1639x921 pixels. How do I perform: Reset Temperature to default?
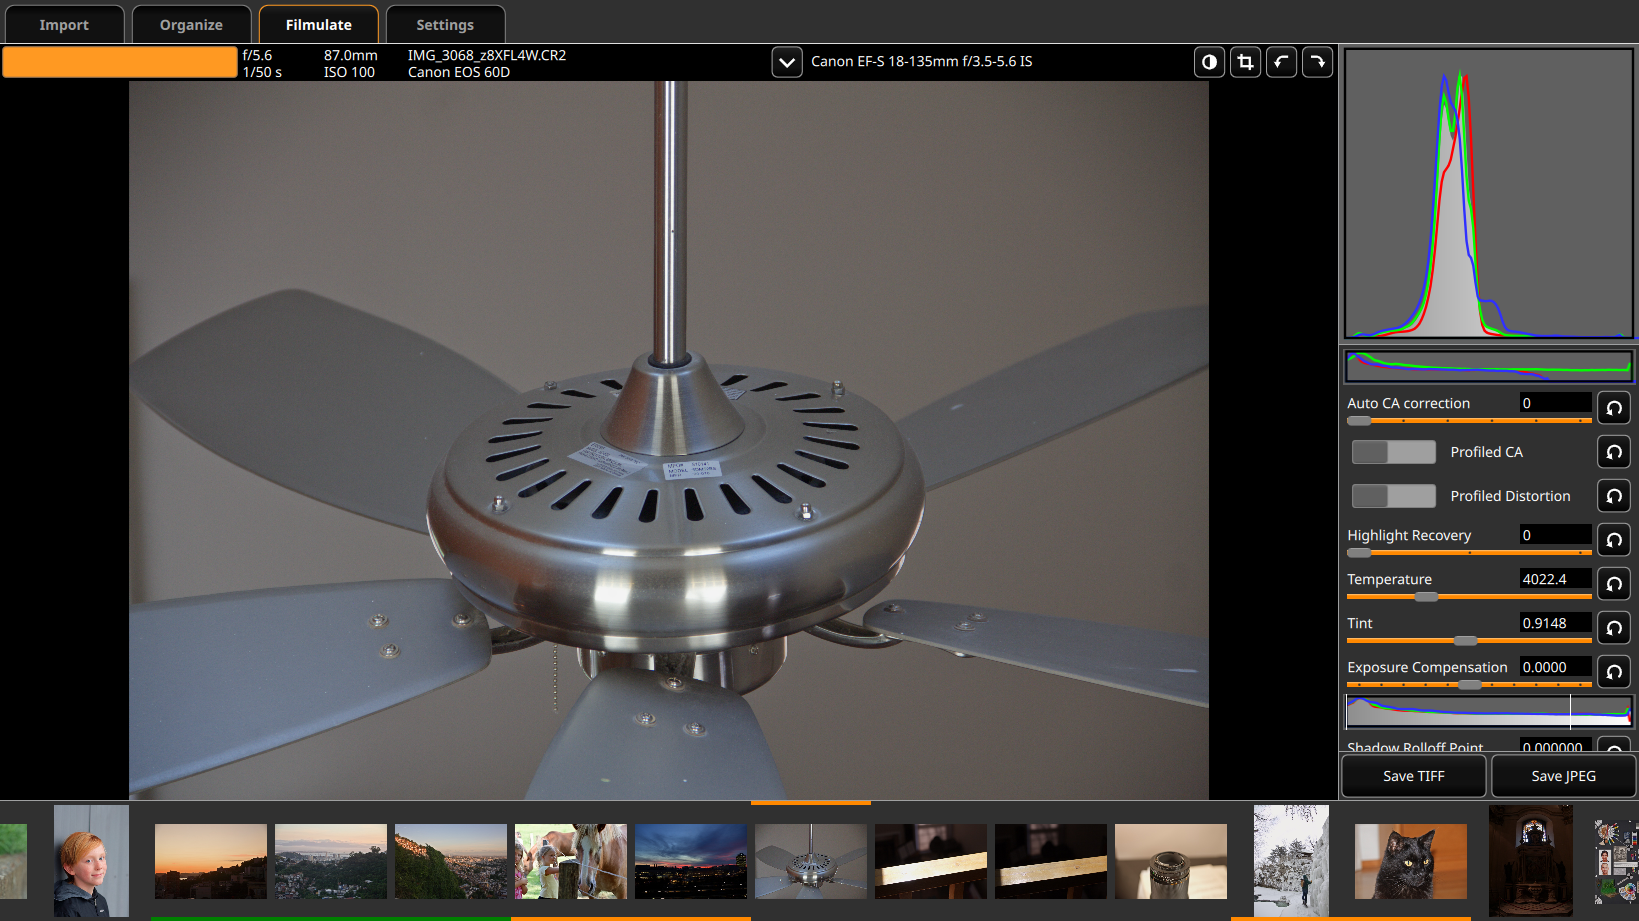click(1613, 584)
